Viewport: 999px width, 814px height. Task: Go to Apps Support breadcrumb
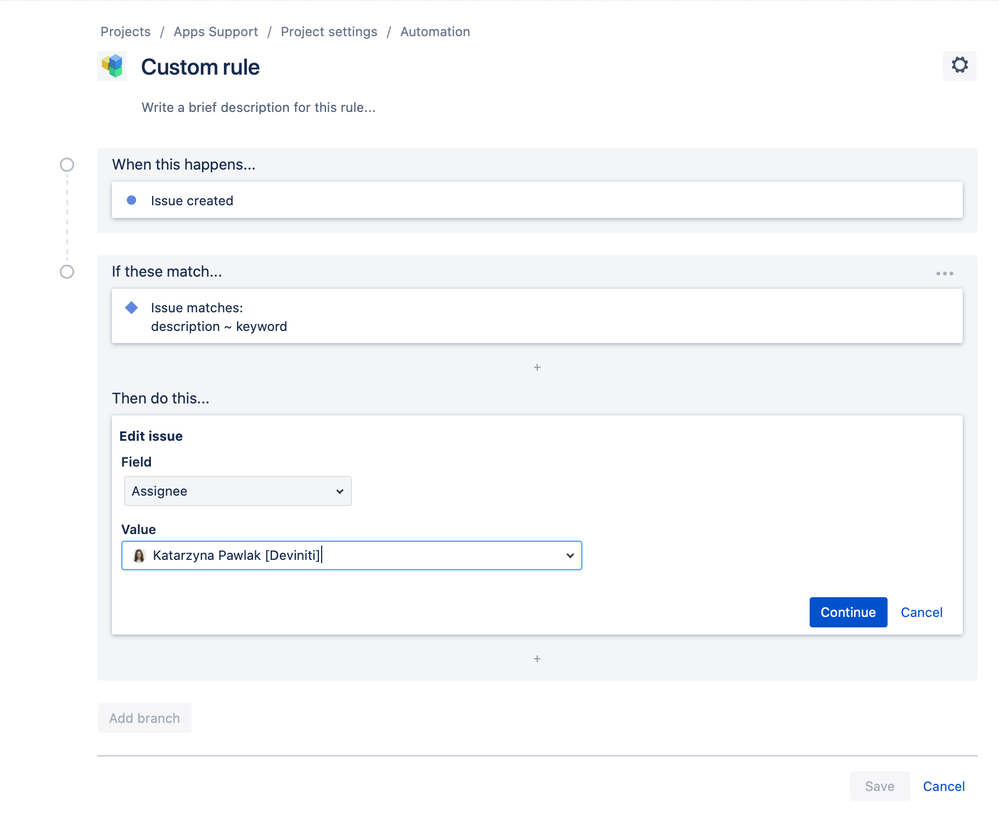pos(215,32)
